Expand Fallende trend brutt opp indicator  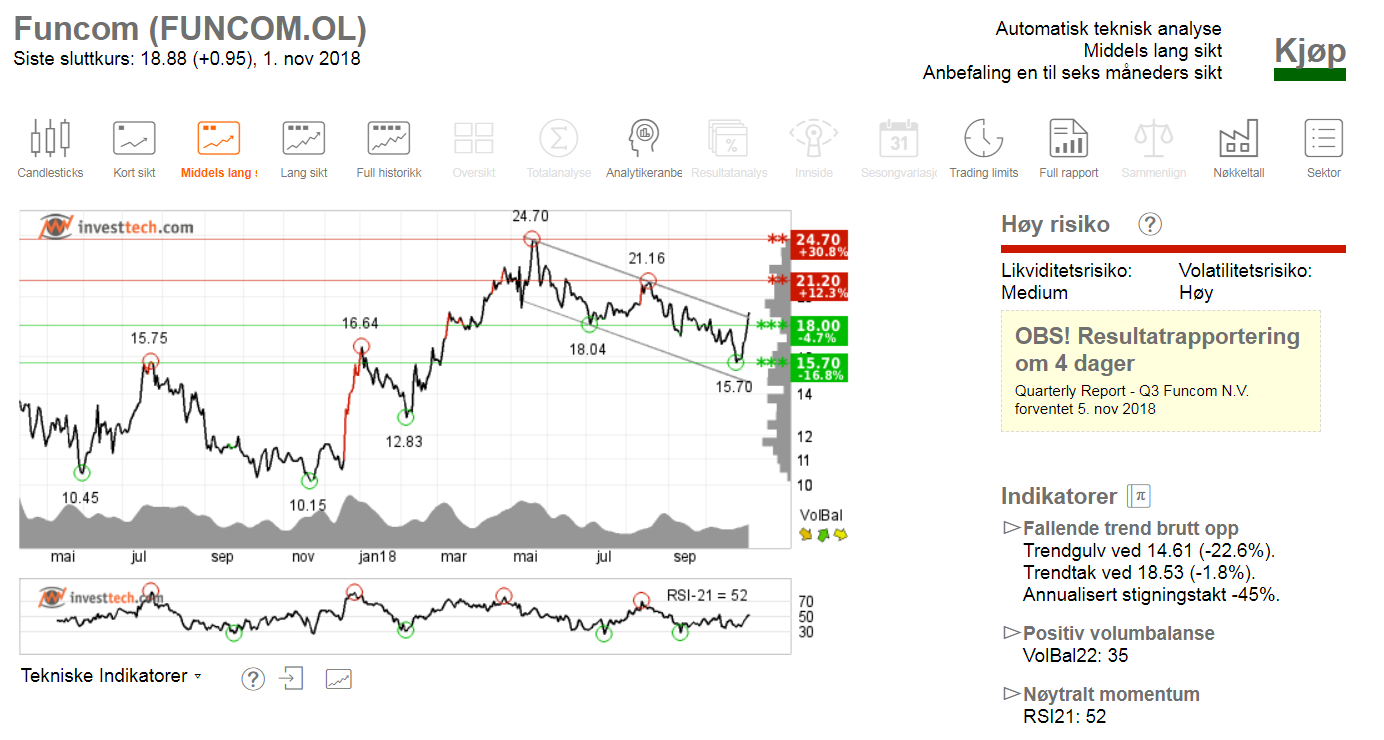coord(1130,528)
